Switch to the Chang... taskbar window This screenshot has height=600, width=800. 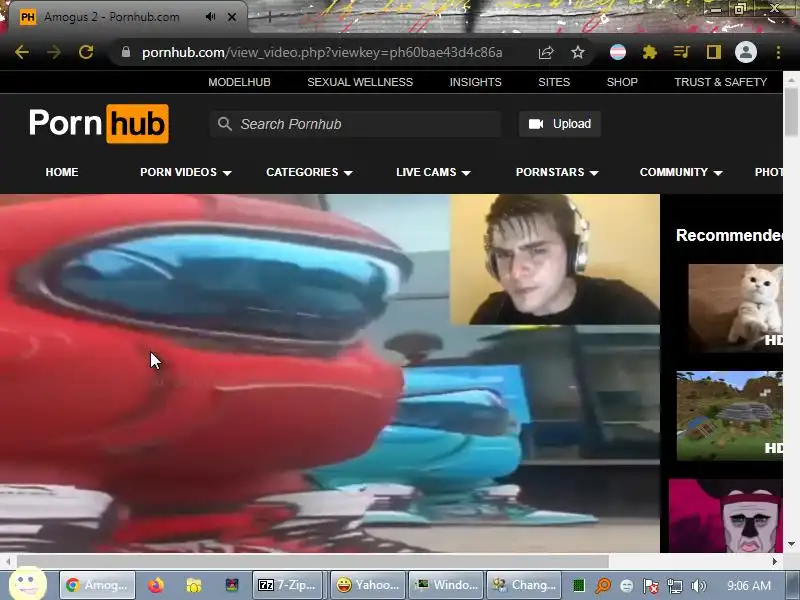pos(524,585)
